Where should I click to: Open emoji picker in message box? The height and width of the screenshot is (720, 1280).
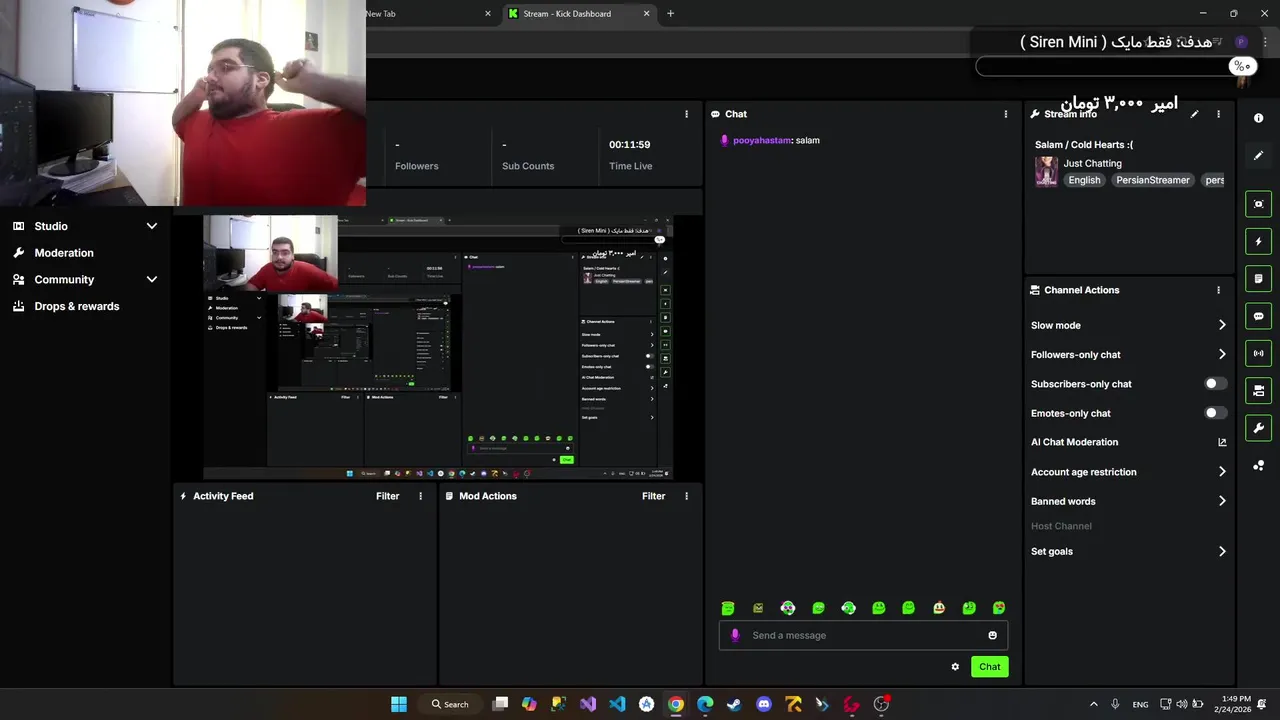[992, 635]
